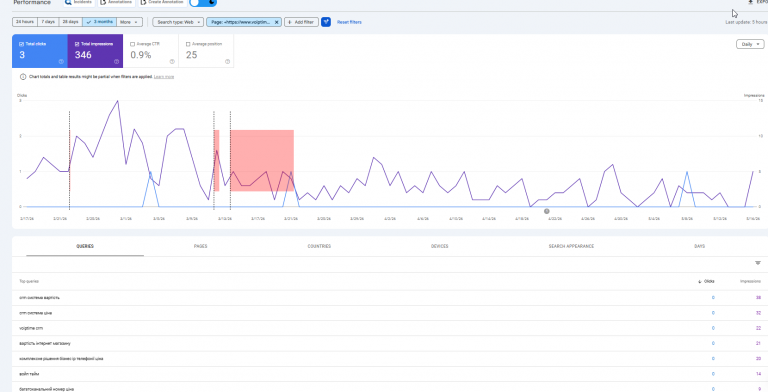Click the Reset filters link
Screen dimensions: 768x392
349,22
